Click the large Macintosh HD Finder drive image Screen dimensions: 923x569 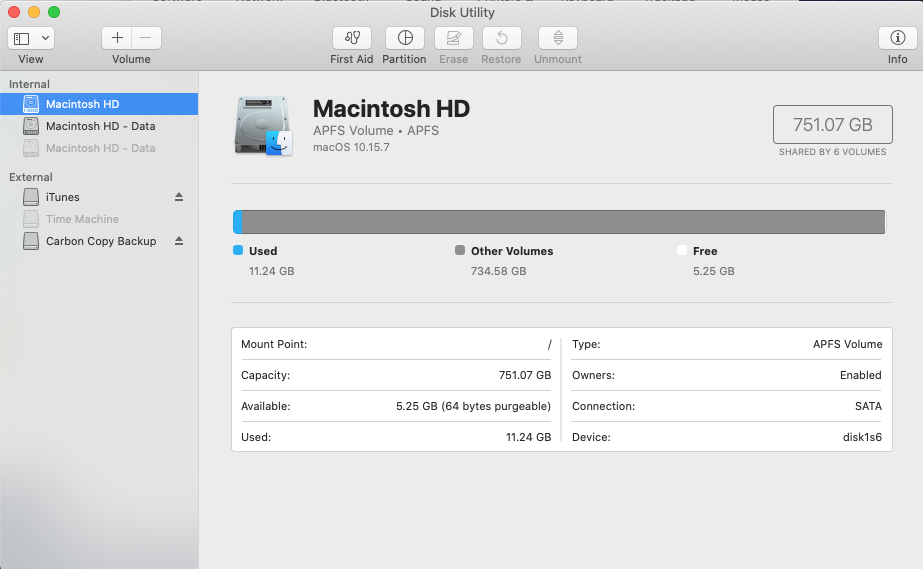pos(263,127)
